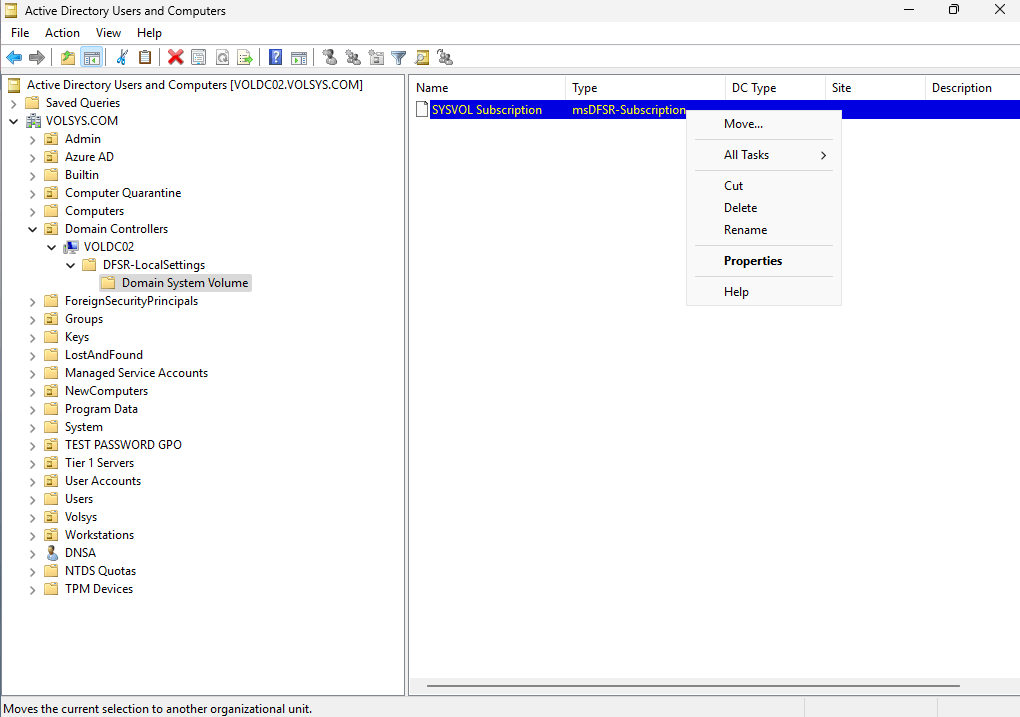Click the blue Help question mark icon

275,58
